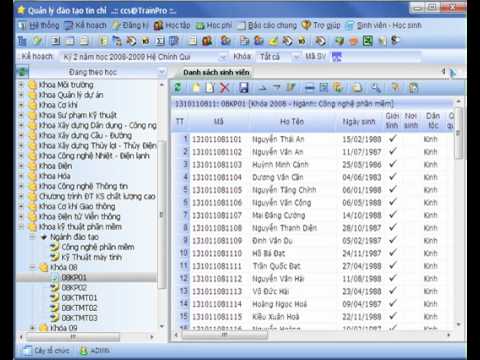Click the yellow star icon in title bar
480x360 pixels.
pyautogui.click(x=21, y=10)
